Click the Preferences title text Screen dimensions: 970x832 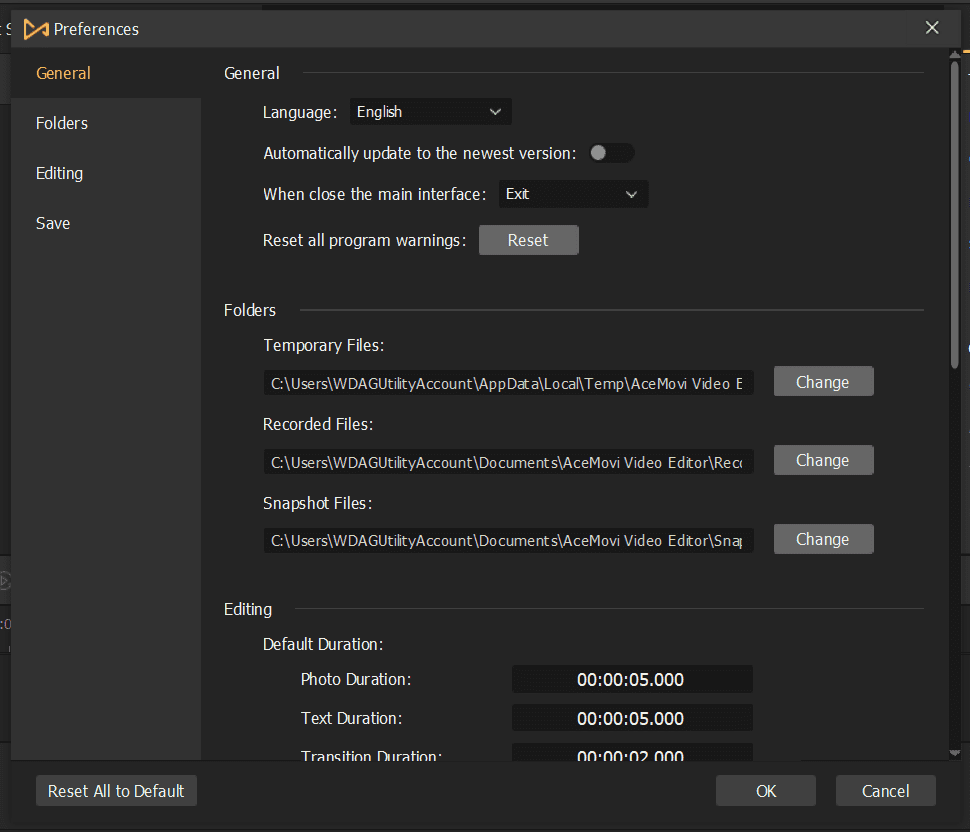(97, 29)
